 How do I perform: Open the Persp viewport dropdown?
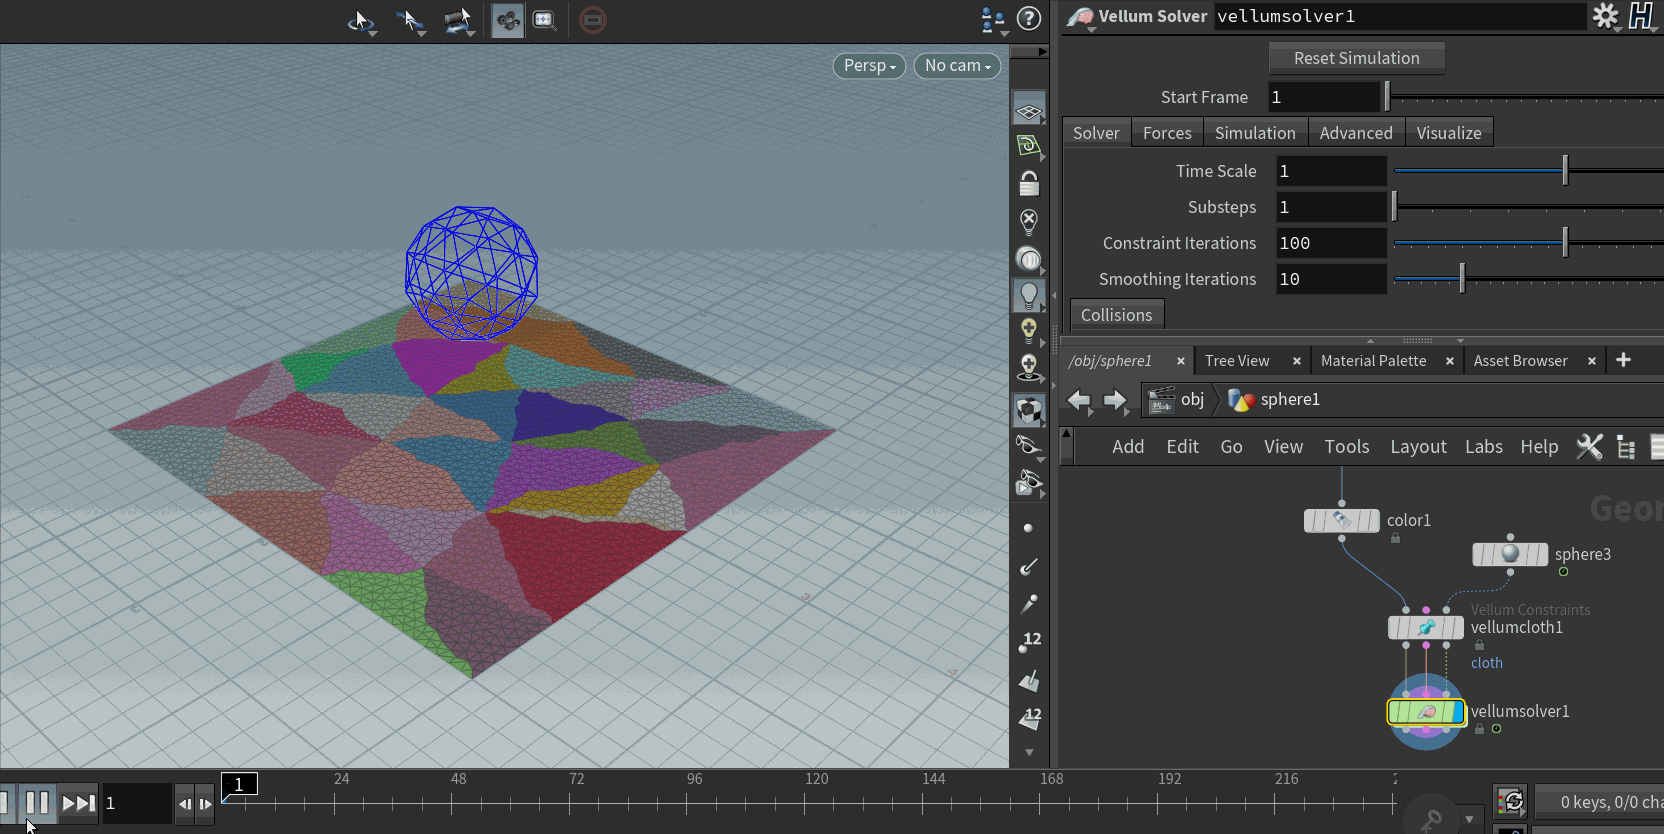coord(869,65)
